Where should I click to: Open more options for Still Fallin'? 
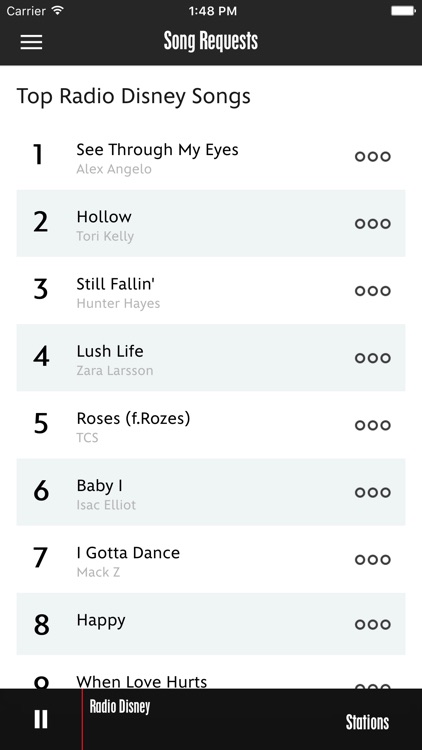(373, 291)
